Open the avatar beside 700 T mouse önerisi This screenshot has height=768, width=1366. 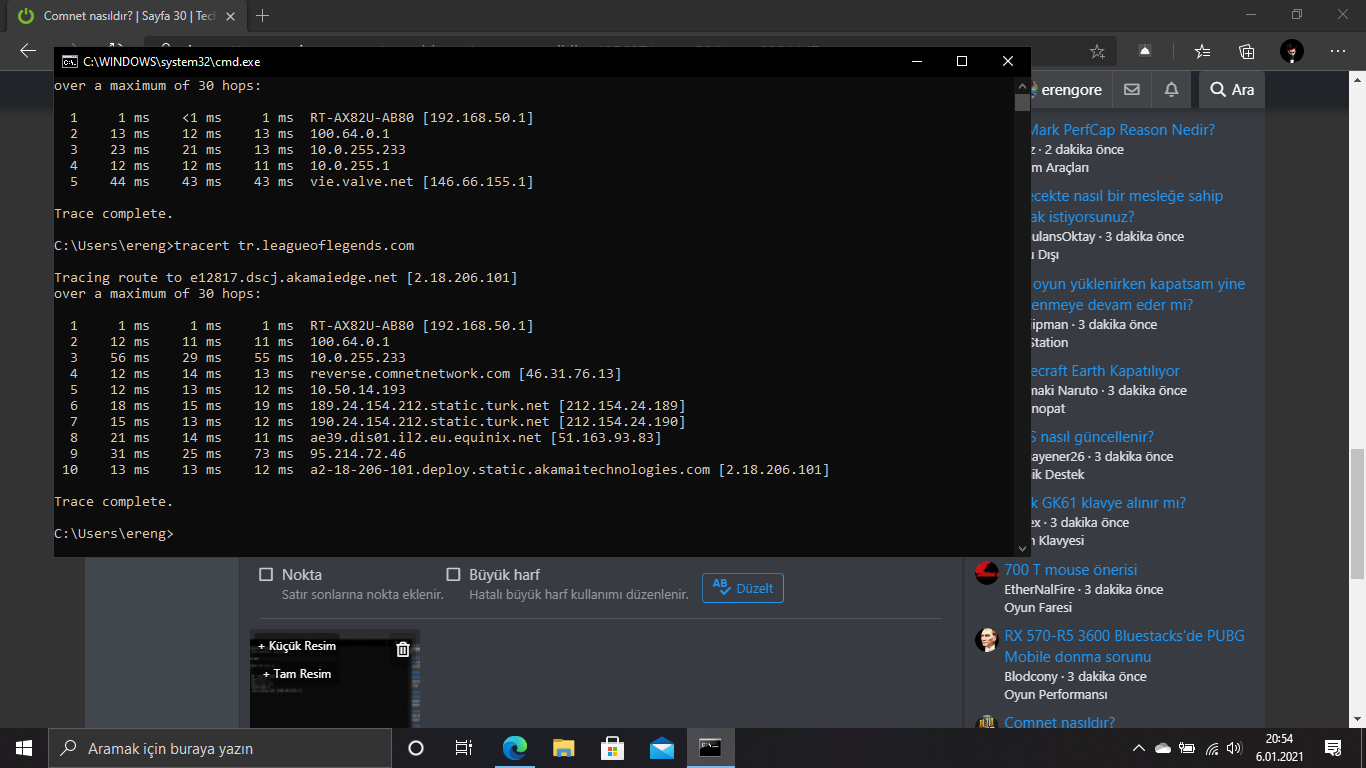pyautogui.click(x=987, y=573)
